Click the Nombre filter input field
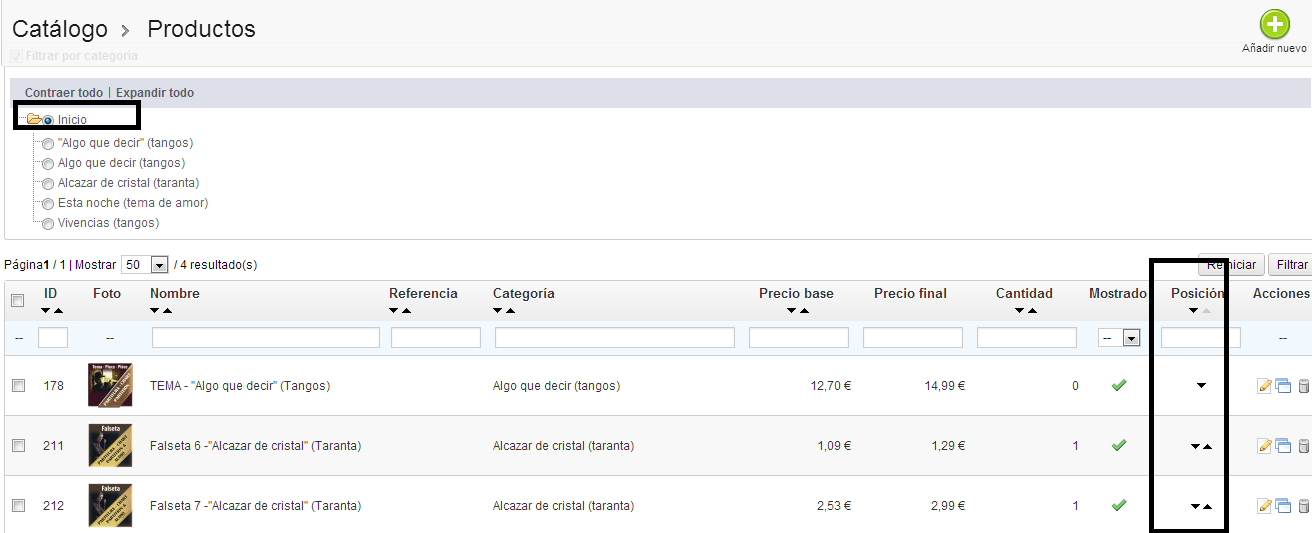The height and width of the screenshot is (533, 1312). [265, 338]
